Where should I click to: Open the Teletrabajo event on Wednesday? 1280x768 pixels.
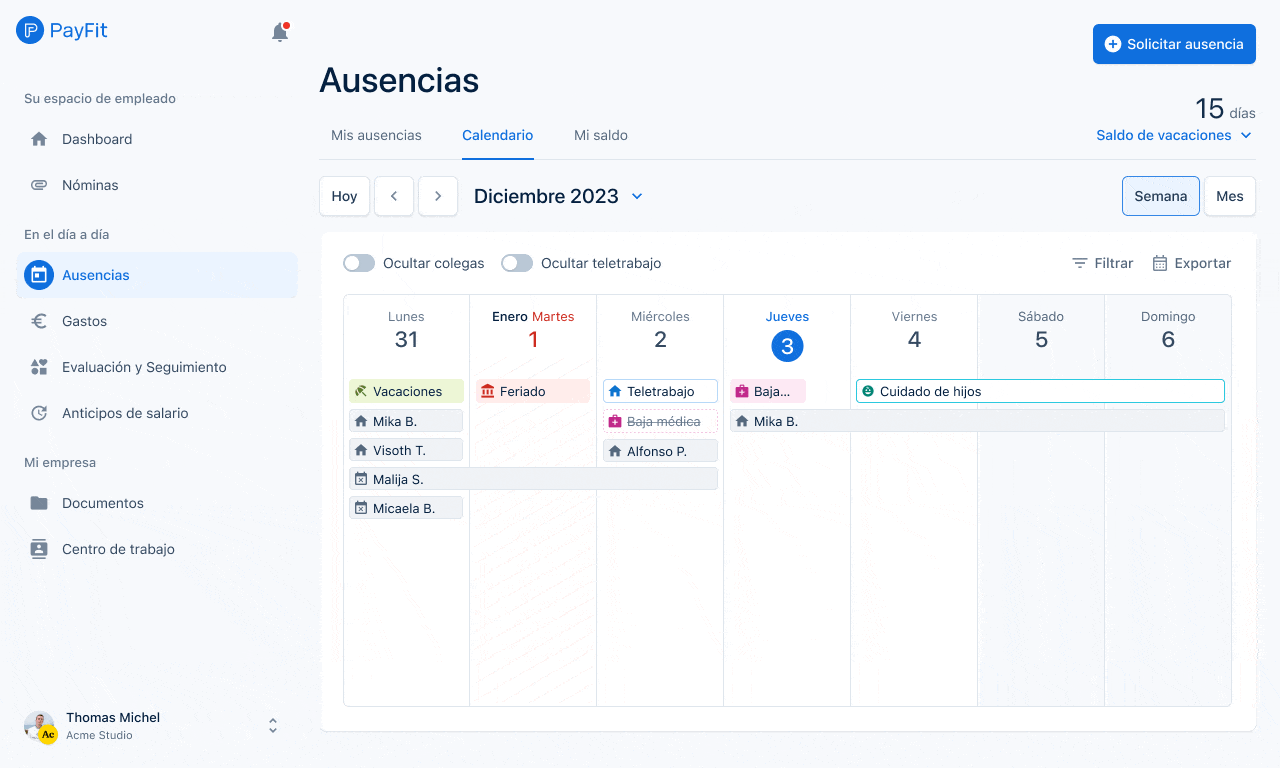tap(660, 391)
